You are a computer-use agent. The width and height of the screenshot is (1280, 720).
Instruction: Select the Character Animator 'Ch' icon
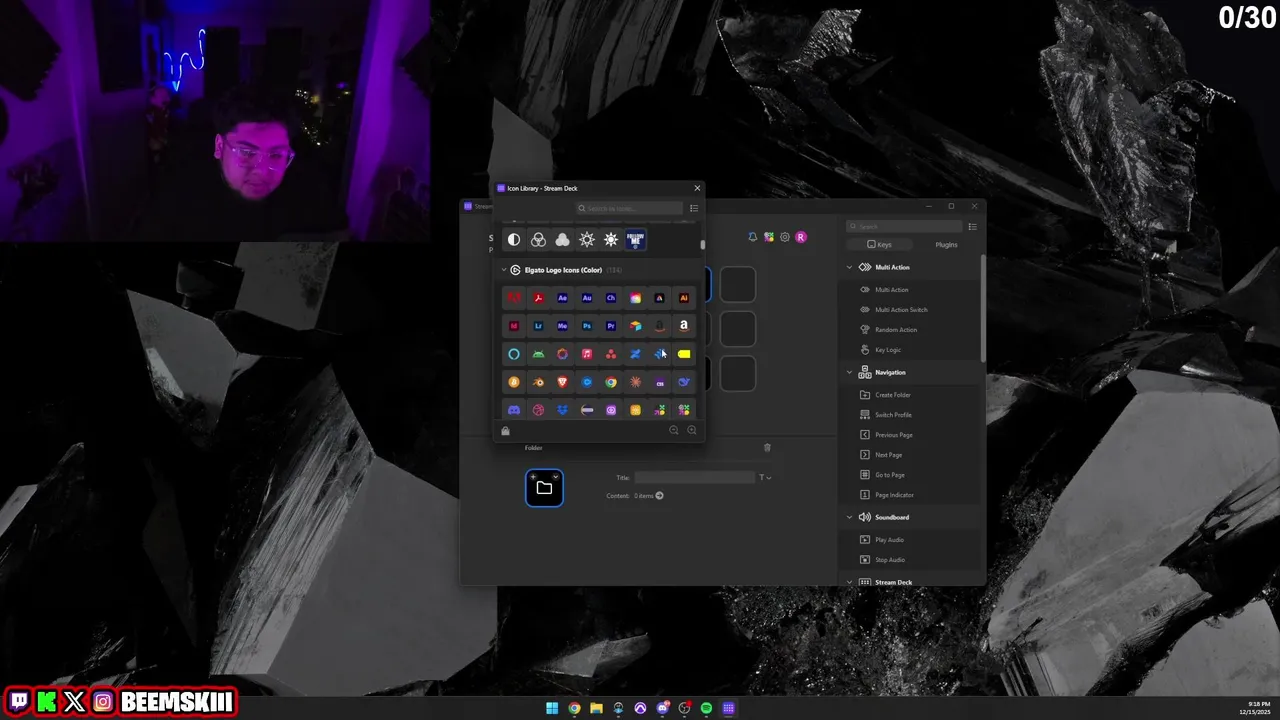(611, 298)
